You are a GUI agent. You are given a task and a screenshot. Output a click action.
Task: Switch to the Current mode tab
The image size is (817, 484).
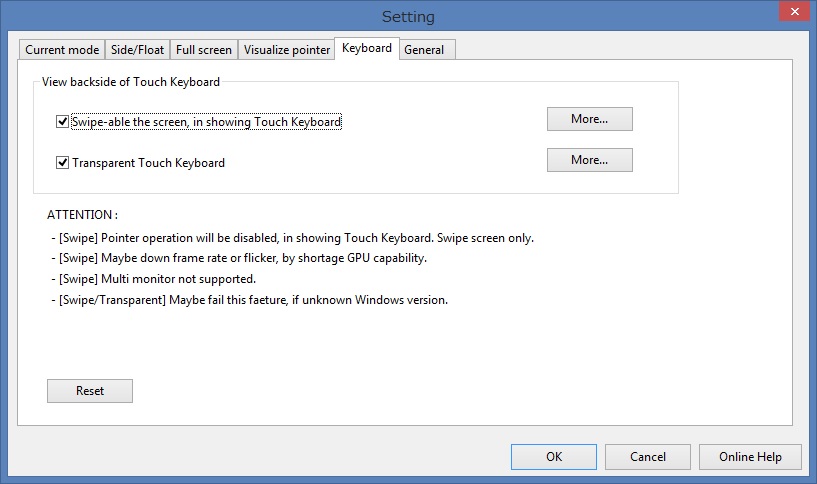(62, 49)
